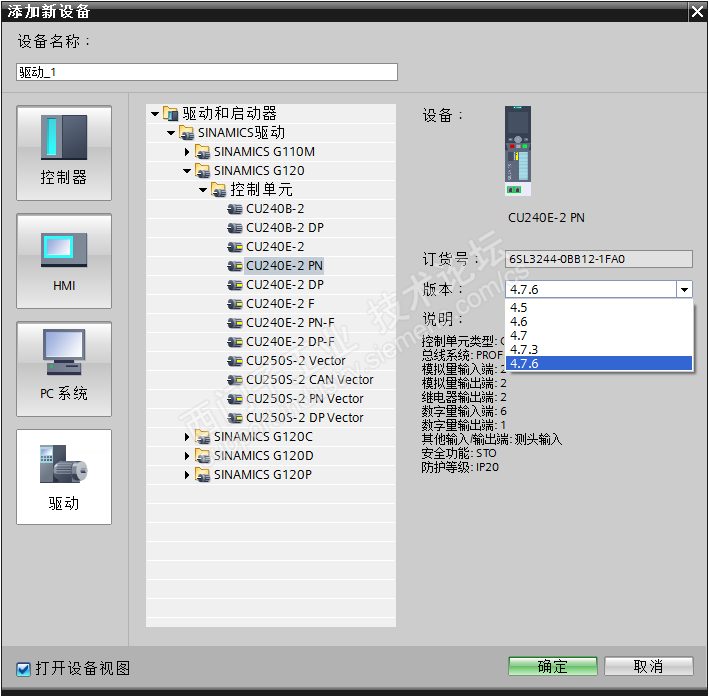The image size is (709, 697).
Task: Click the SINAMICS驱动 folder icon
Action: click(x=186, y=133)
